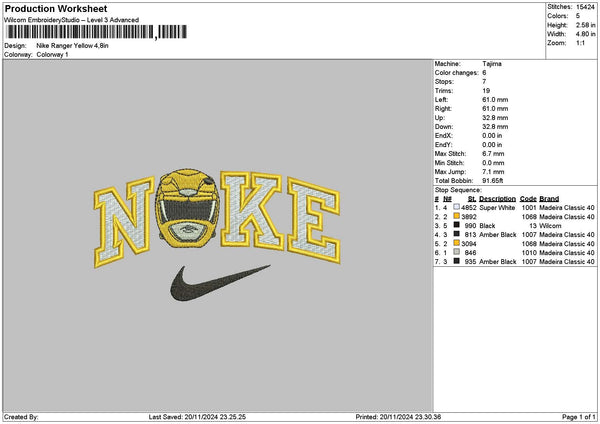Click the yellow swatch beside 3892
Screen dimensions: 600x424
tap(457, 216)
